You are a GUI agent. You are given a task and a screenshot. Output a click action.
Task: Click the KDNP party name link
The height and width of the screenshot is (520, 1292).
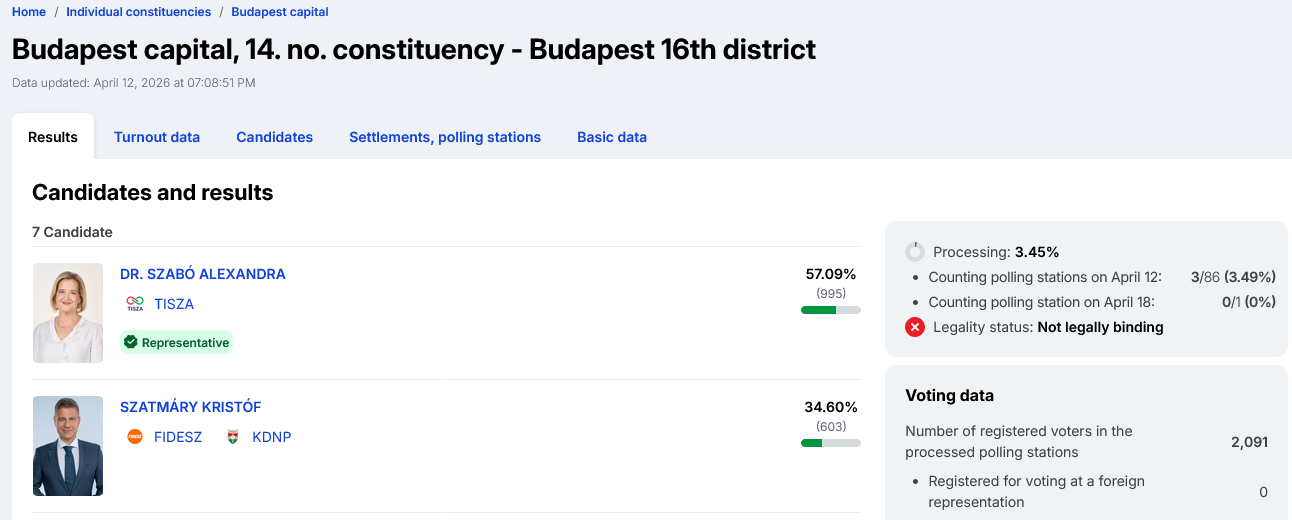click(x=272, y=437)
